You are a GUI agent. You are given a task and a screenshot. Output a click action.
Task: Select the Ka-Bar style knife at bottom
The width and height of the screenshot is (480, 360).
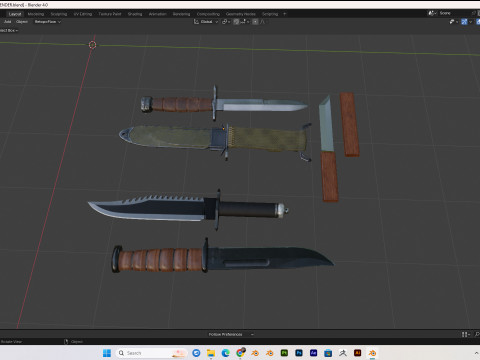click(223, 259)
